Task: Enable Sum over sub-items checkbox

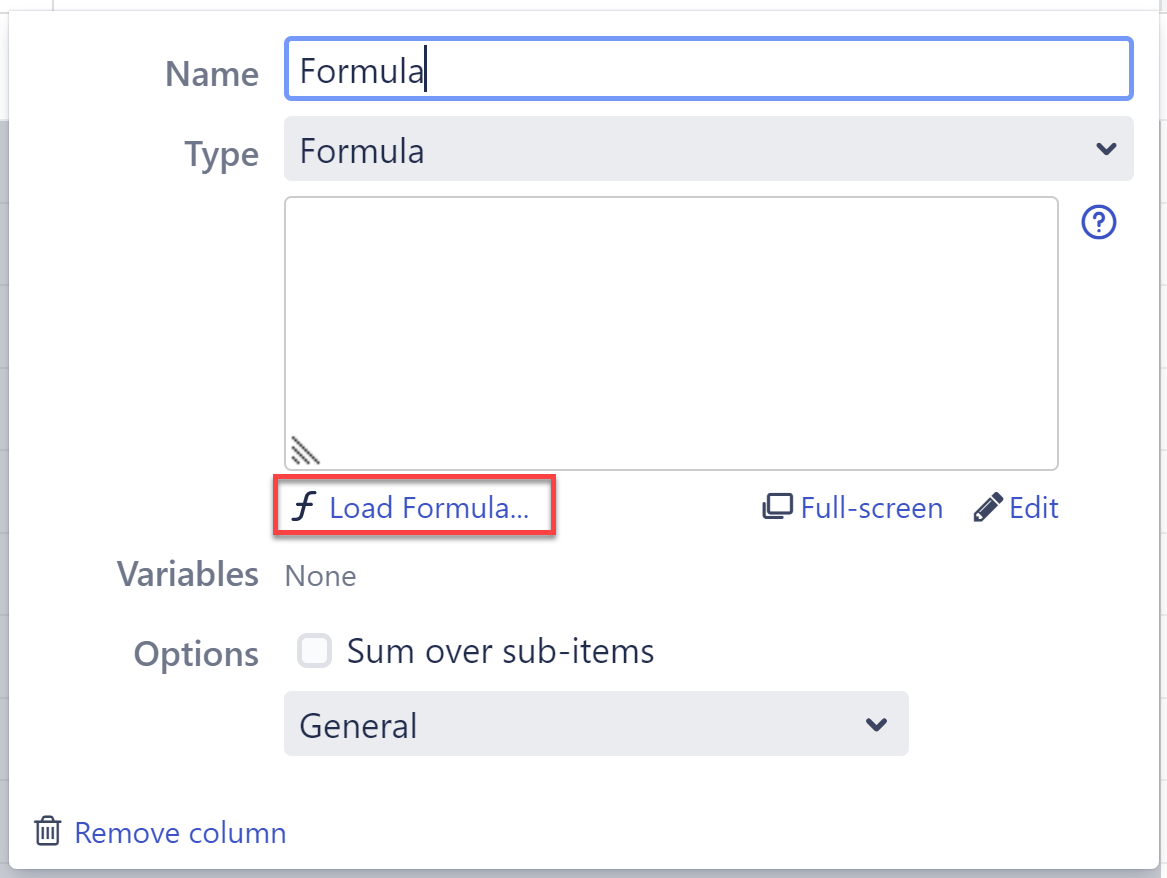Action: [x=315, y=652]
